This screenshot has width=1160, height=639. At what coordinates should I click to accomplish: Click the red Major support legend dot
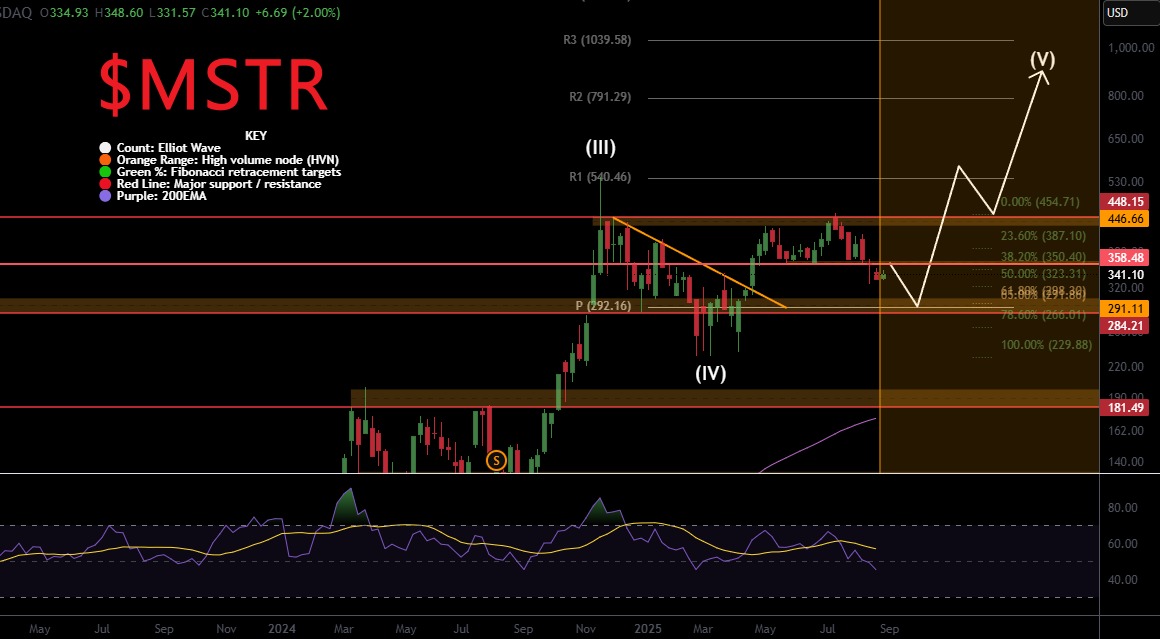click(x=106, y=184)
